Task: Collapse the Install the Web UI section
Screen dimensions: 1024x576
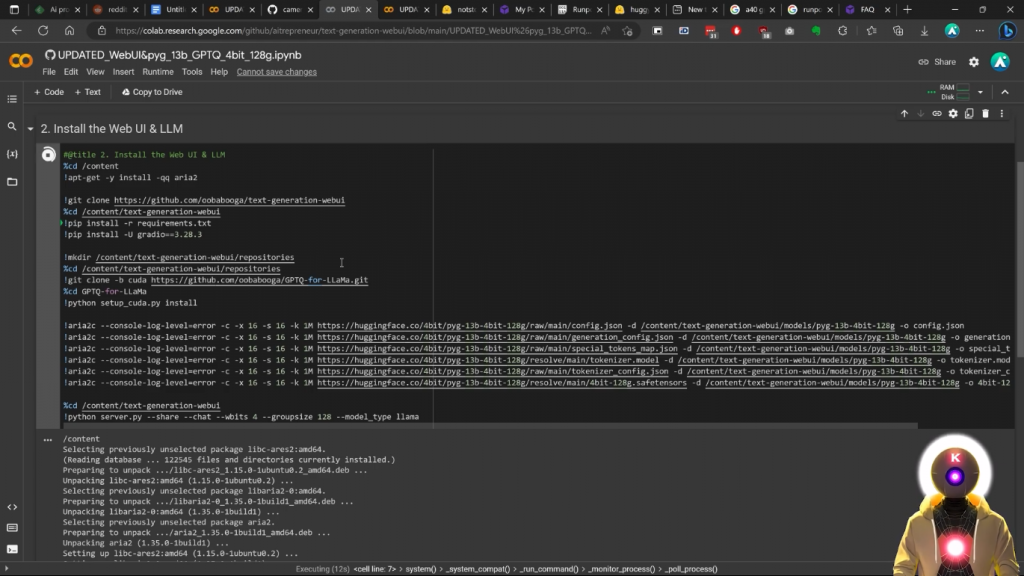Action: [30, 129]
